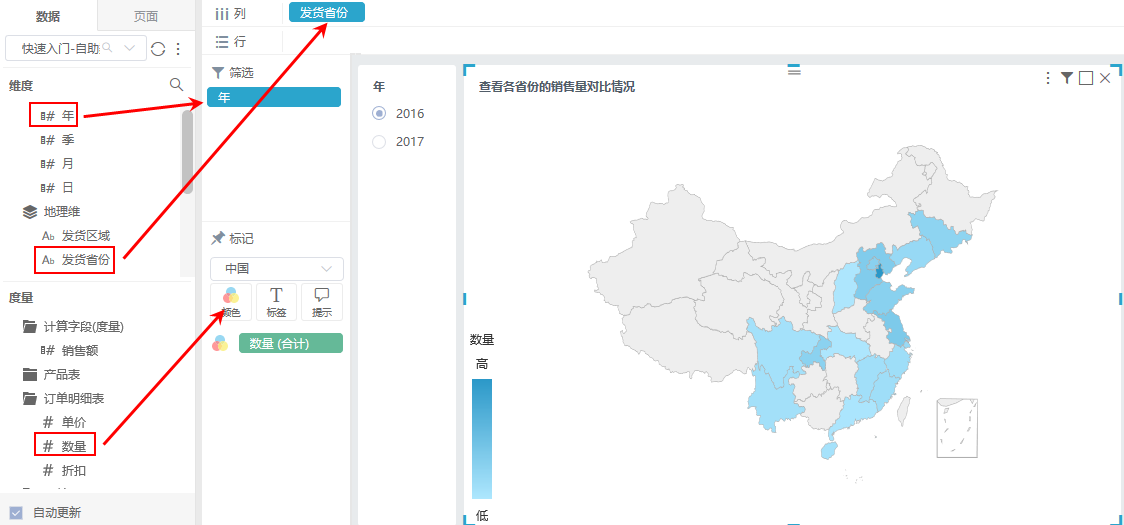Click the 年 filter pill

274,97
